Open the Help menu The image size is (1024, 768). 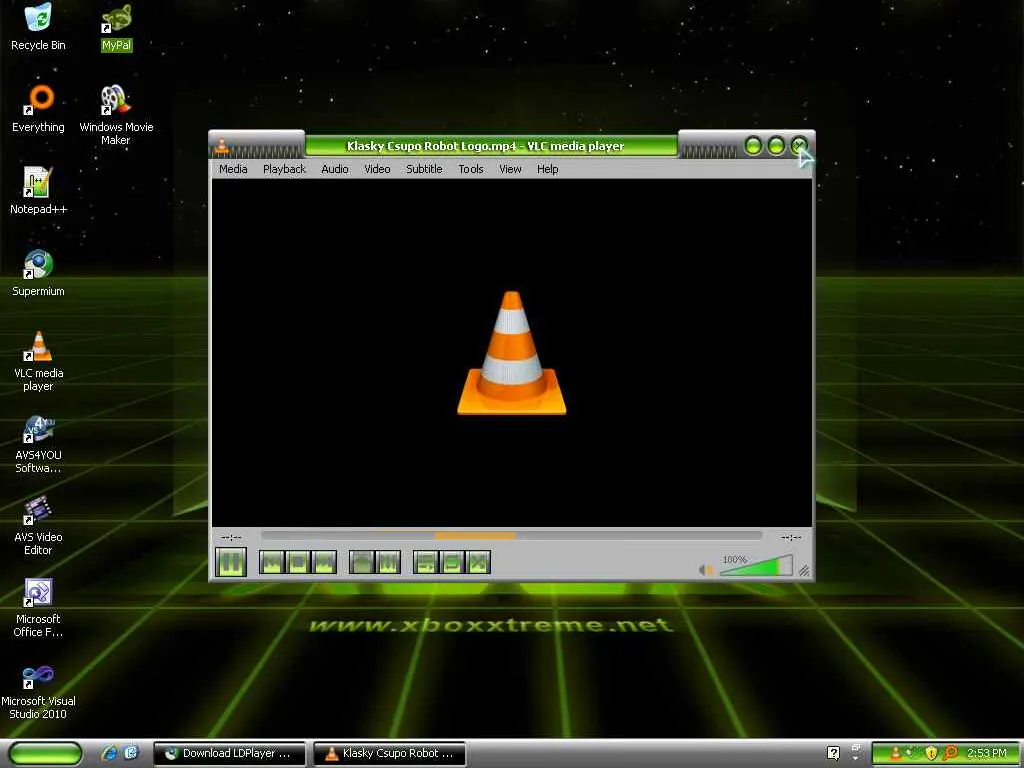click(x=547, y=169)
